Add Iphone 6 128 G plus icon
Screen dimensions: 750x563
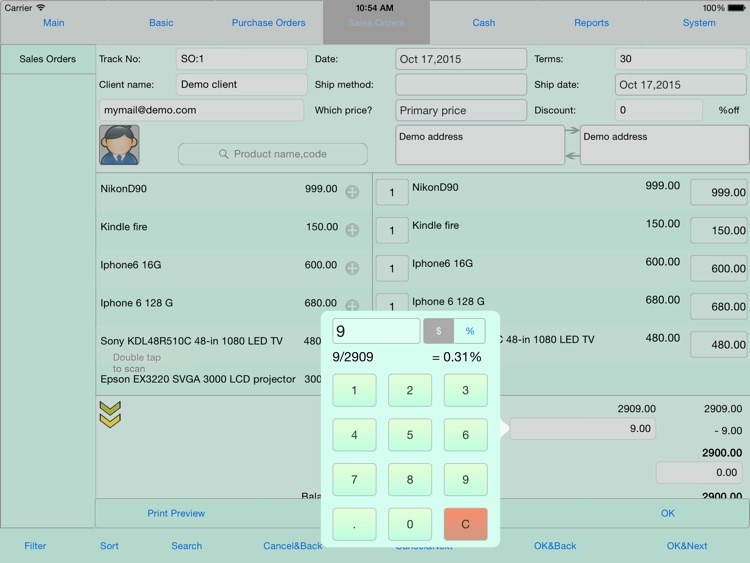(352, 305)
